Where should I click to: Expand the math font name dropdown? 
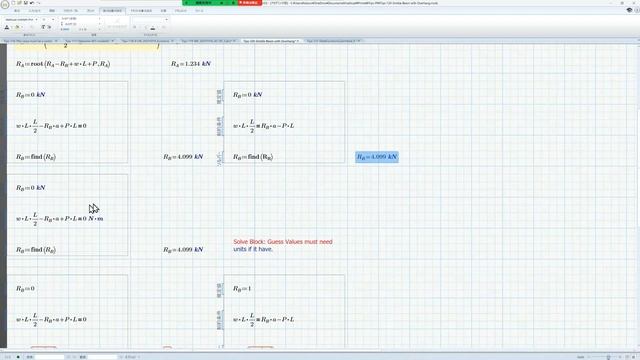pyautogui.click(x=36, y=19)
